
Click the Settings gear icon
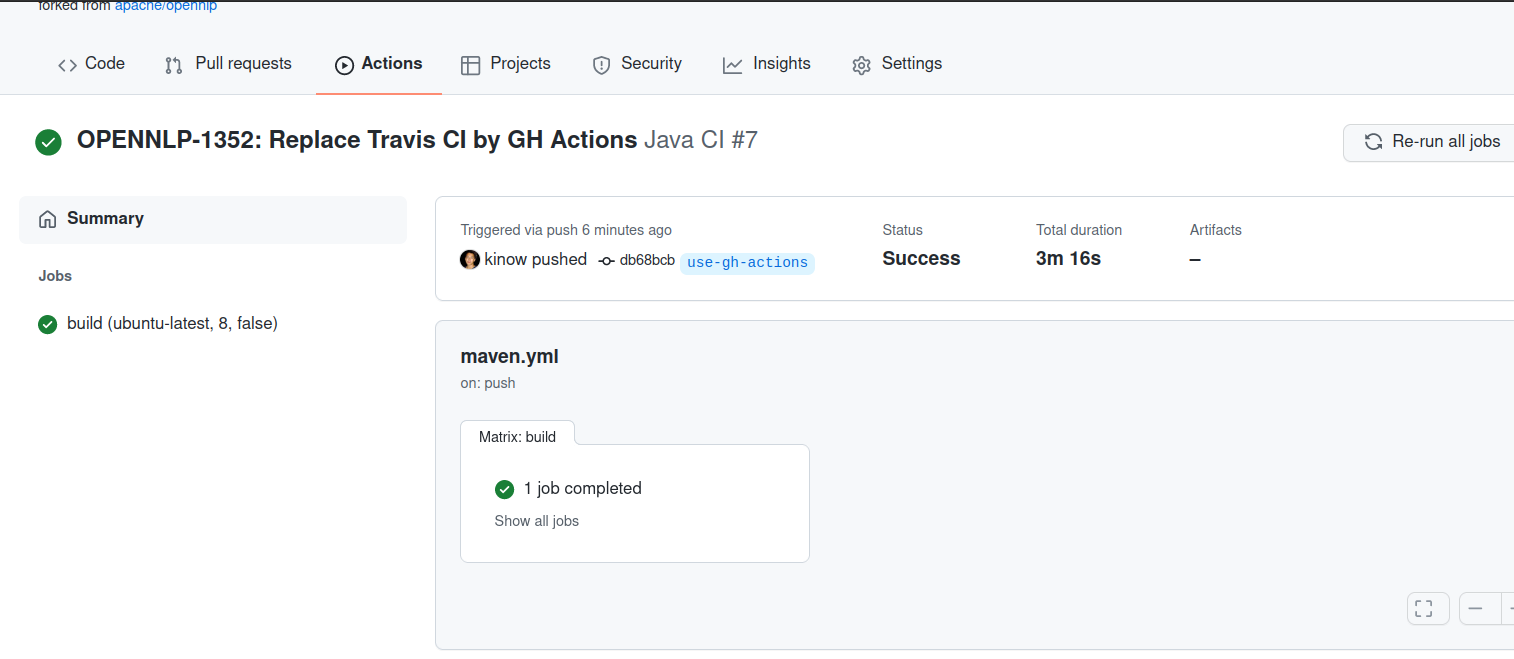pyautogui.click(x=861, y=65)
